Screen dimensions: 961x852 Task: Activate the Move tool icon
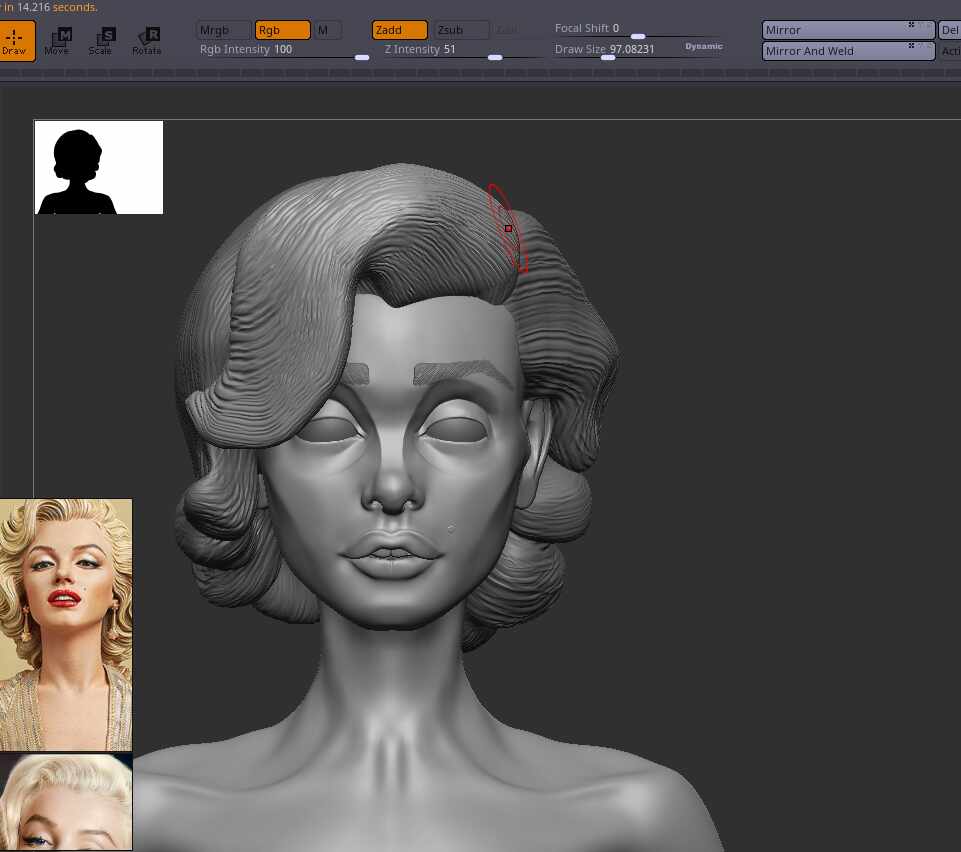tap(57, 41)
